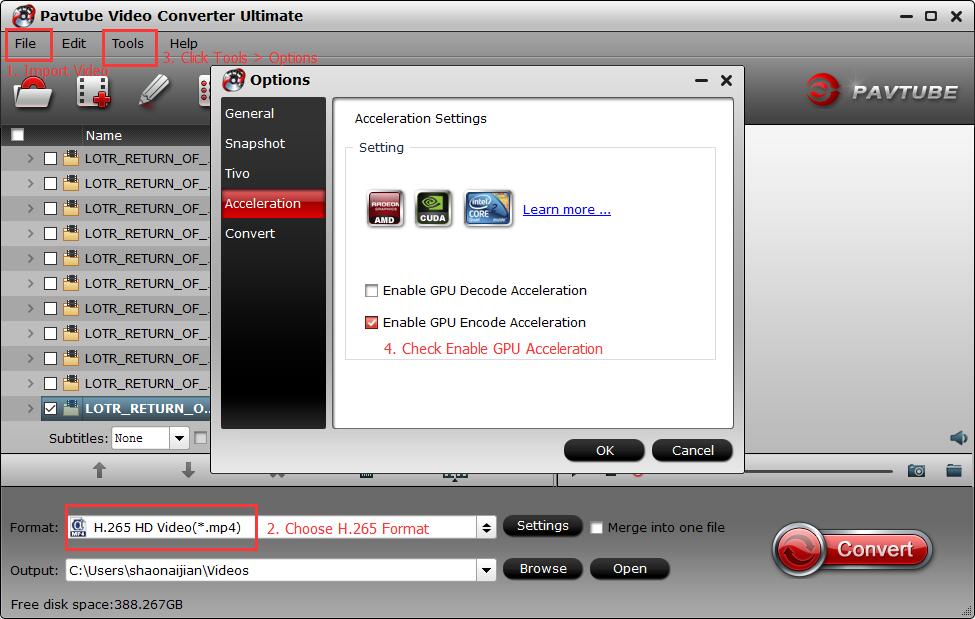
Task: Click the AMD Radeon acceleration icon
Action: [385, 208]
